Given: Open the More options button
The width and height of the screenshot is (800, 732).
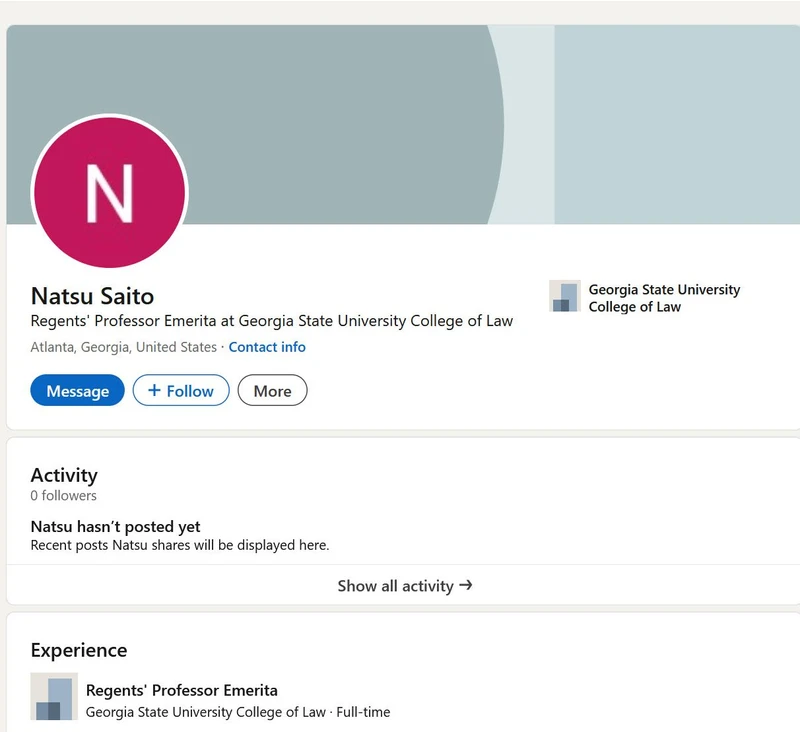Looking at the screenshot, I should [272, 391].
